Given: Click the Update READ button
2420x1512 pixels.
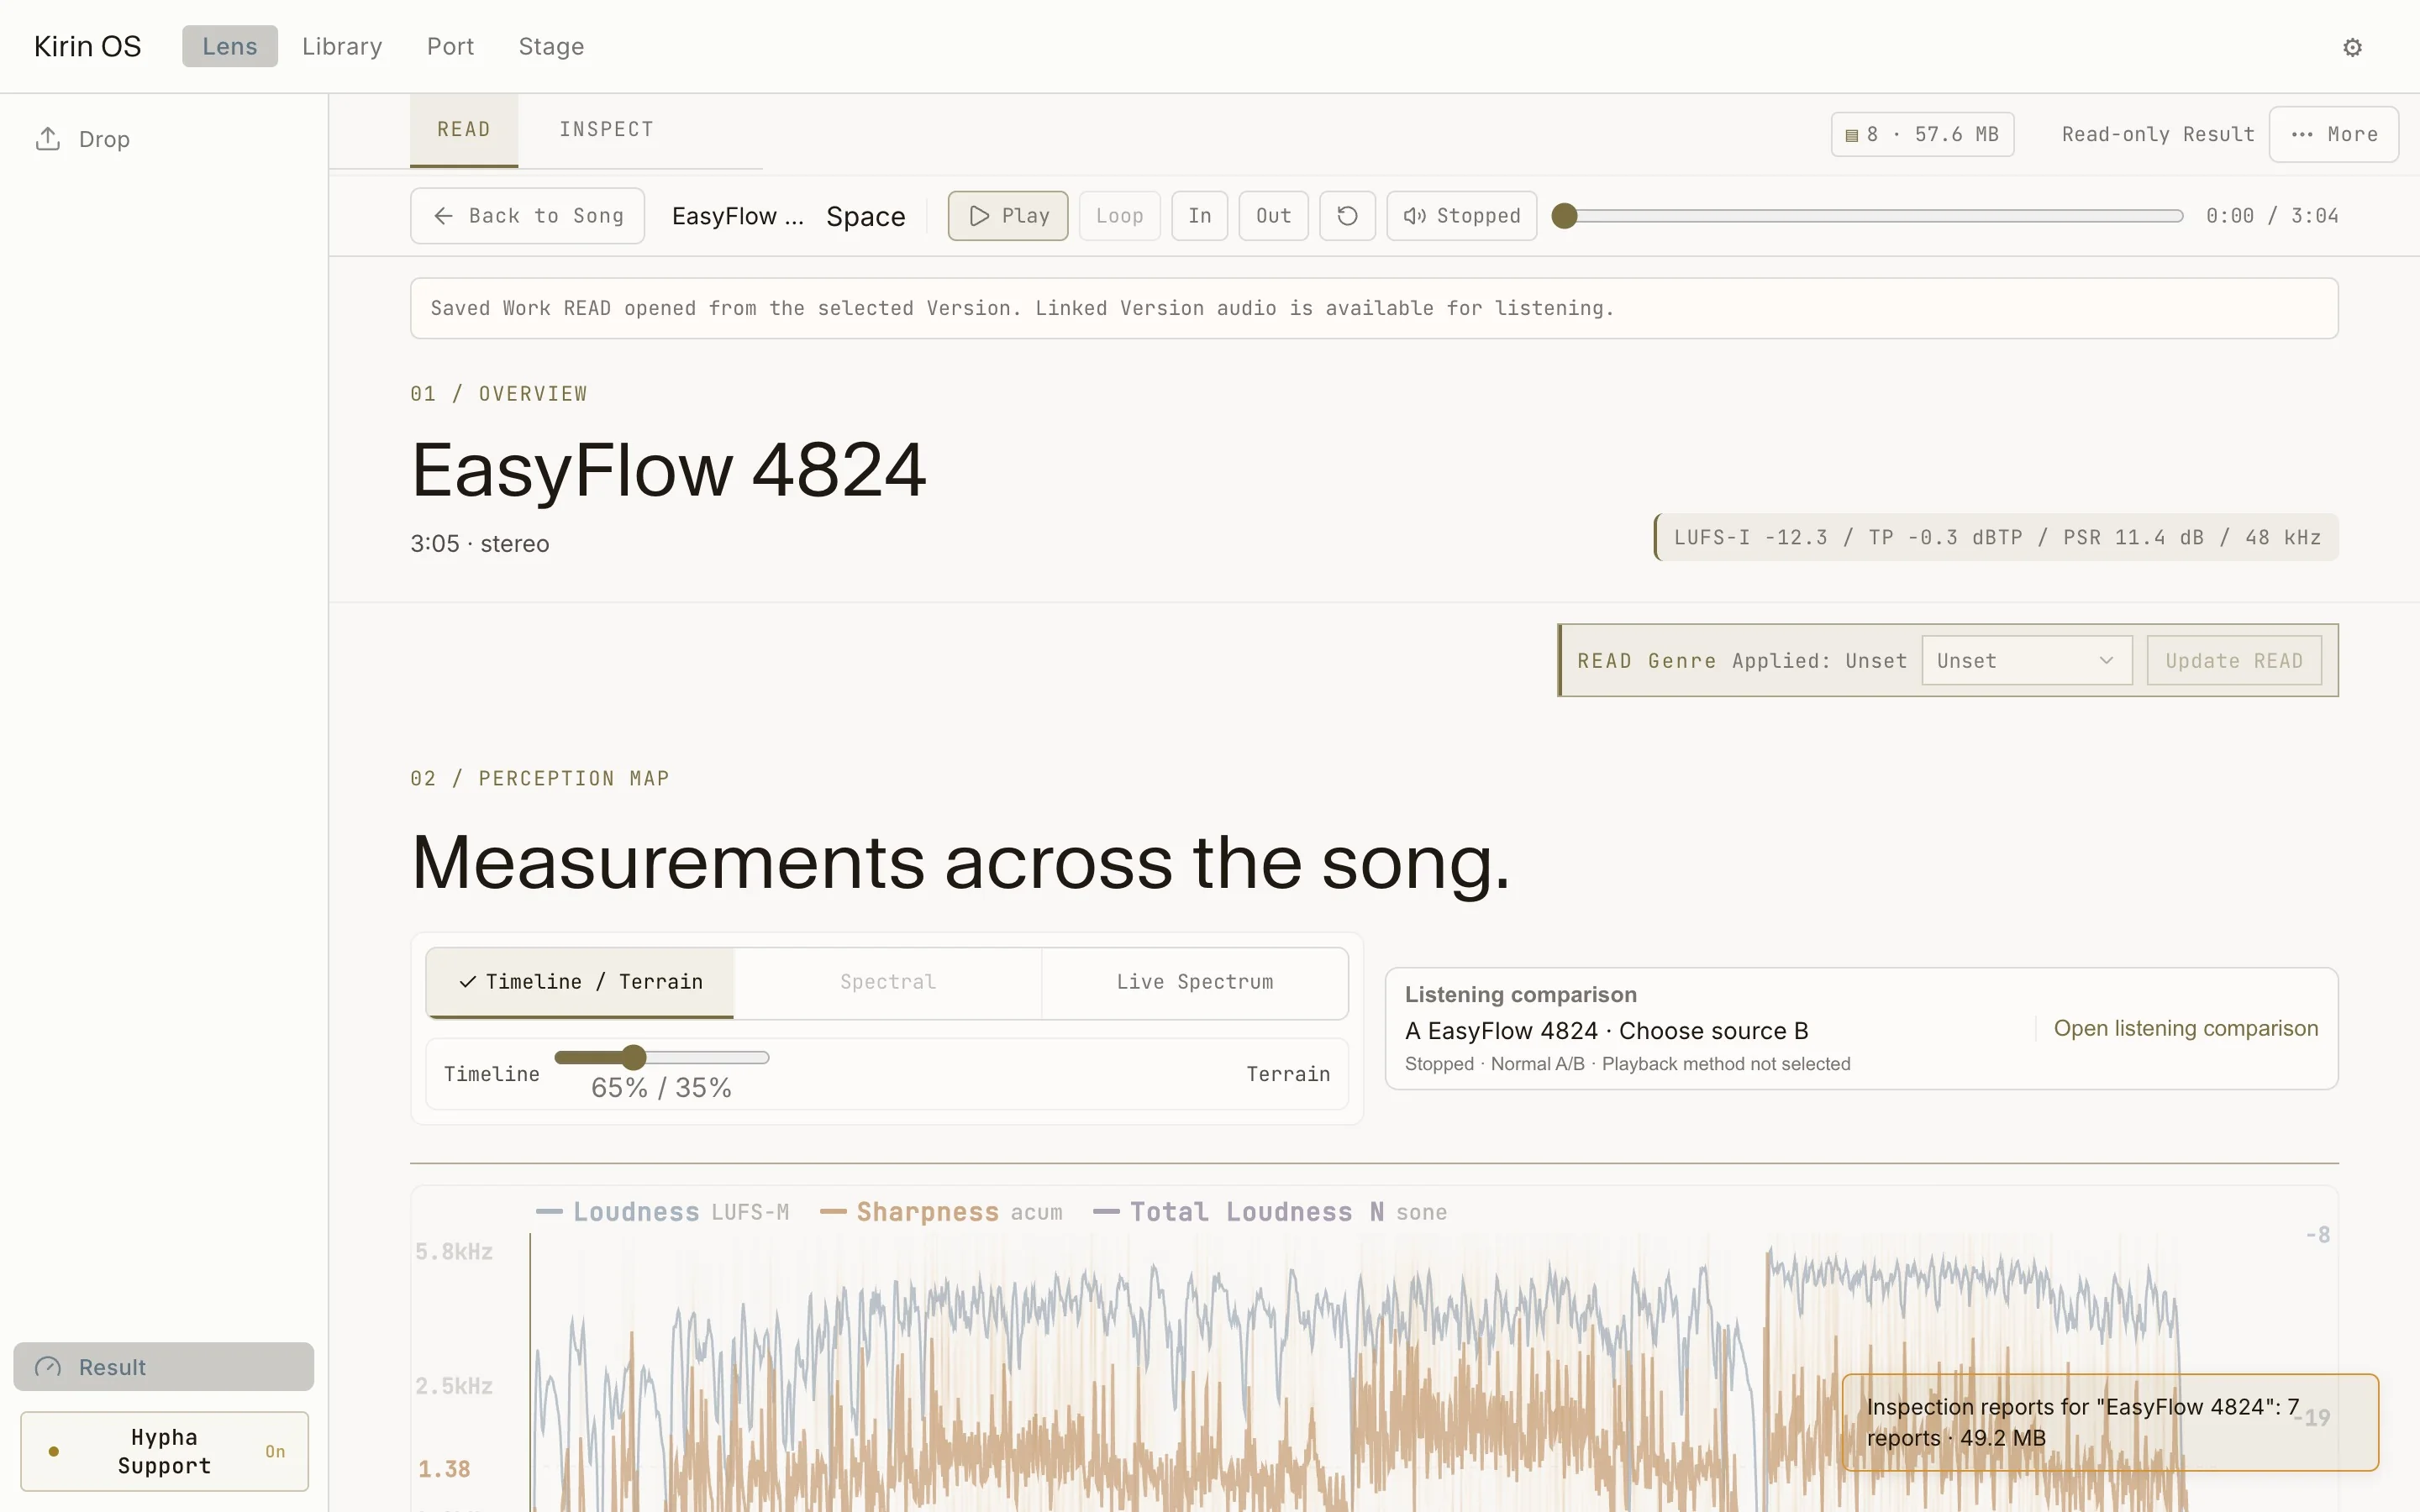Looking at the screenshot, I should pos(2234,661).
